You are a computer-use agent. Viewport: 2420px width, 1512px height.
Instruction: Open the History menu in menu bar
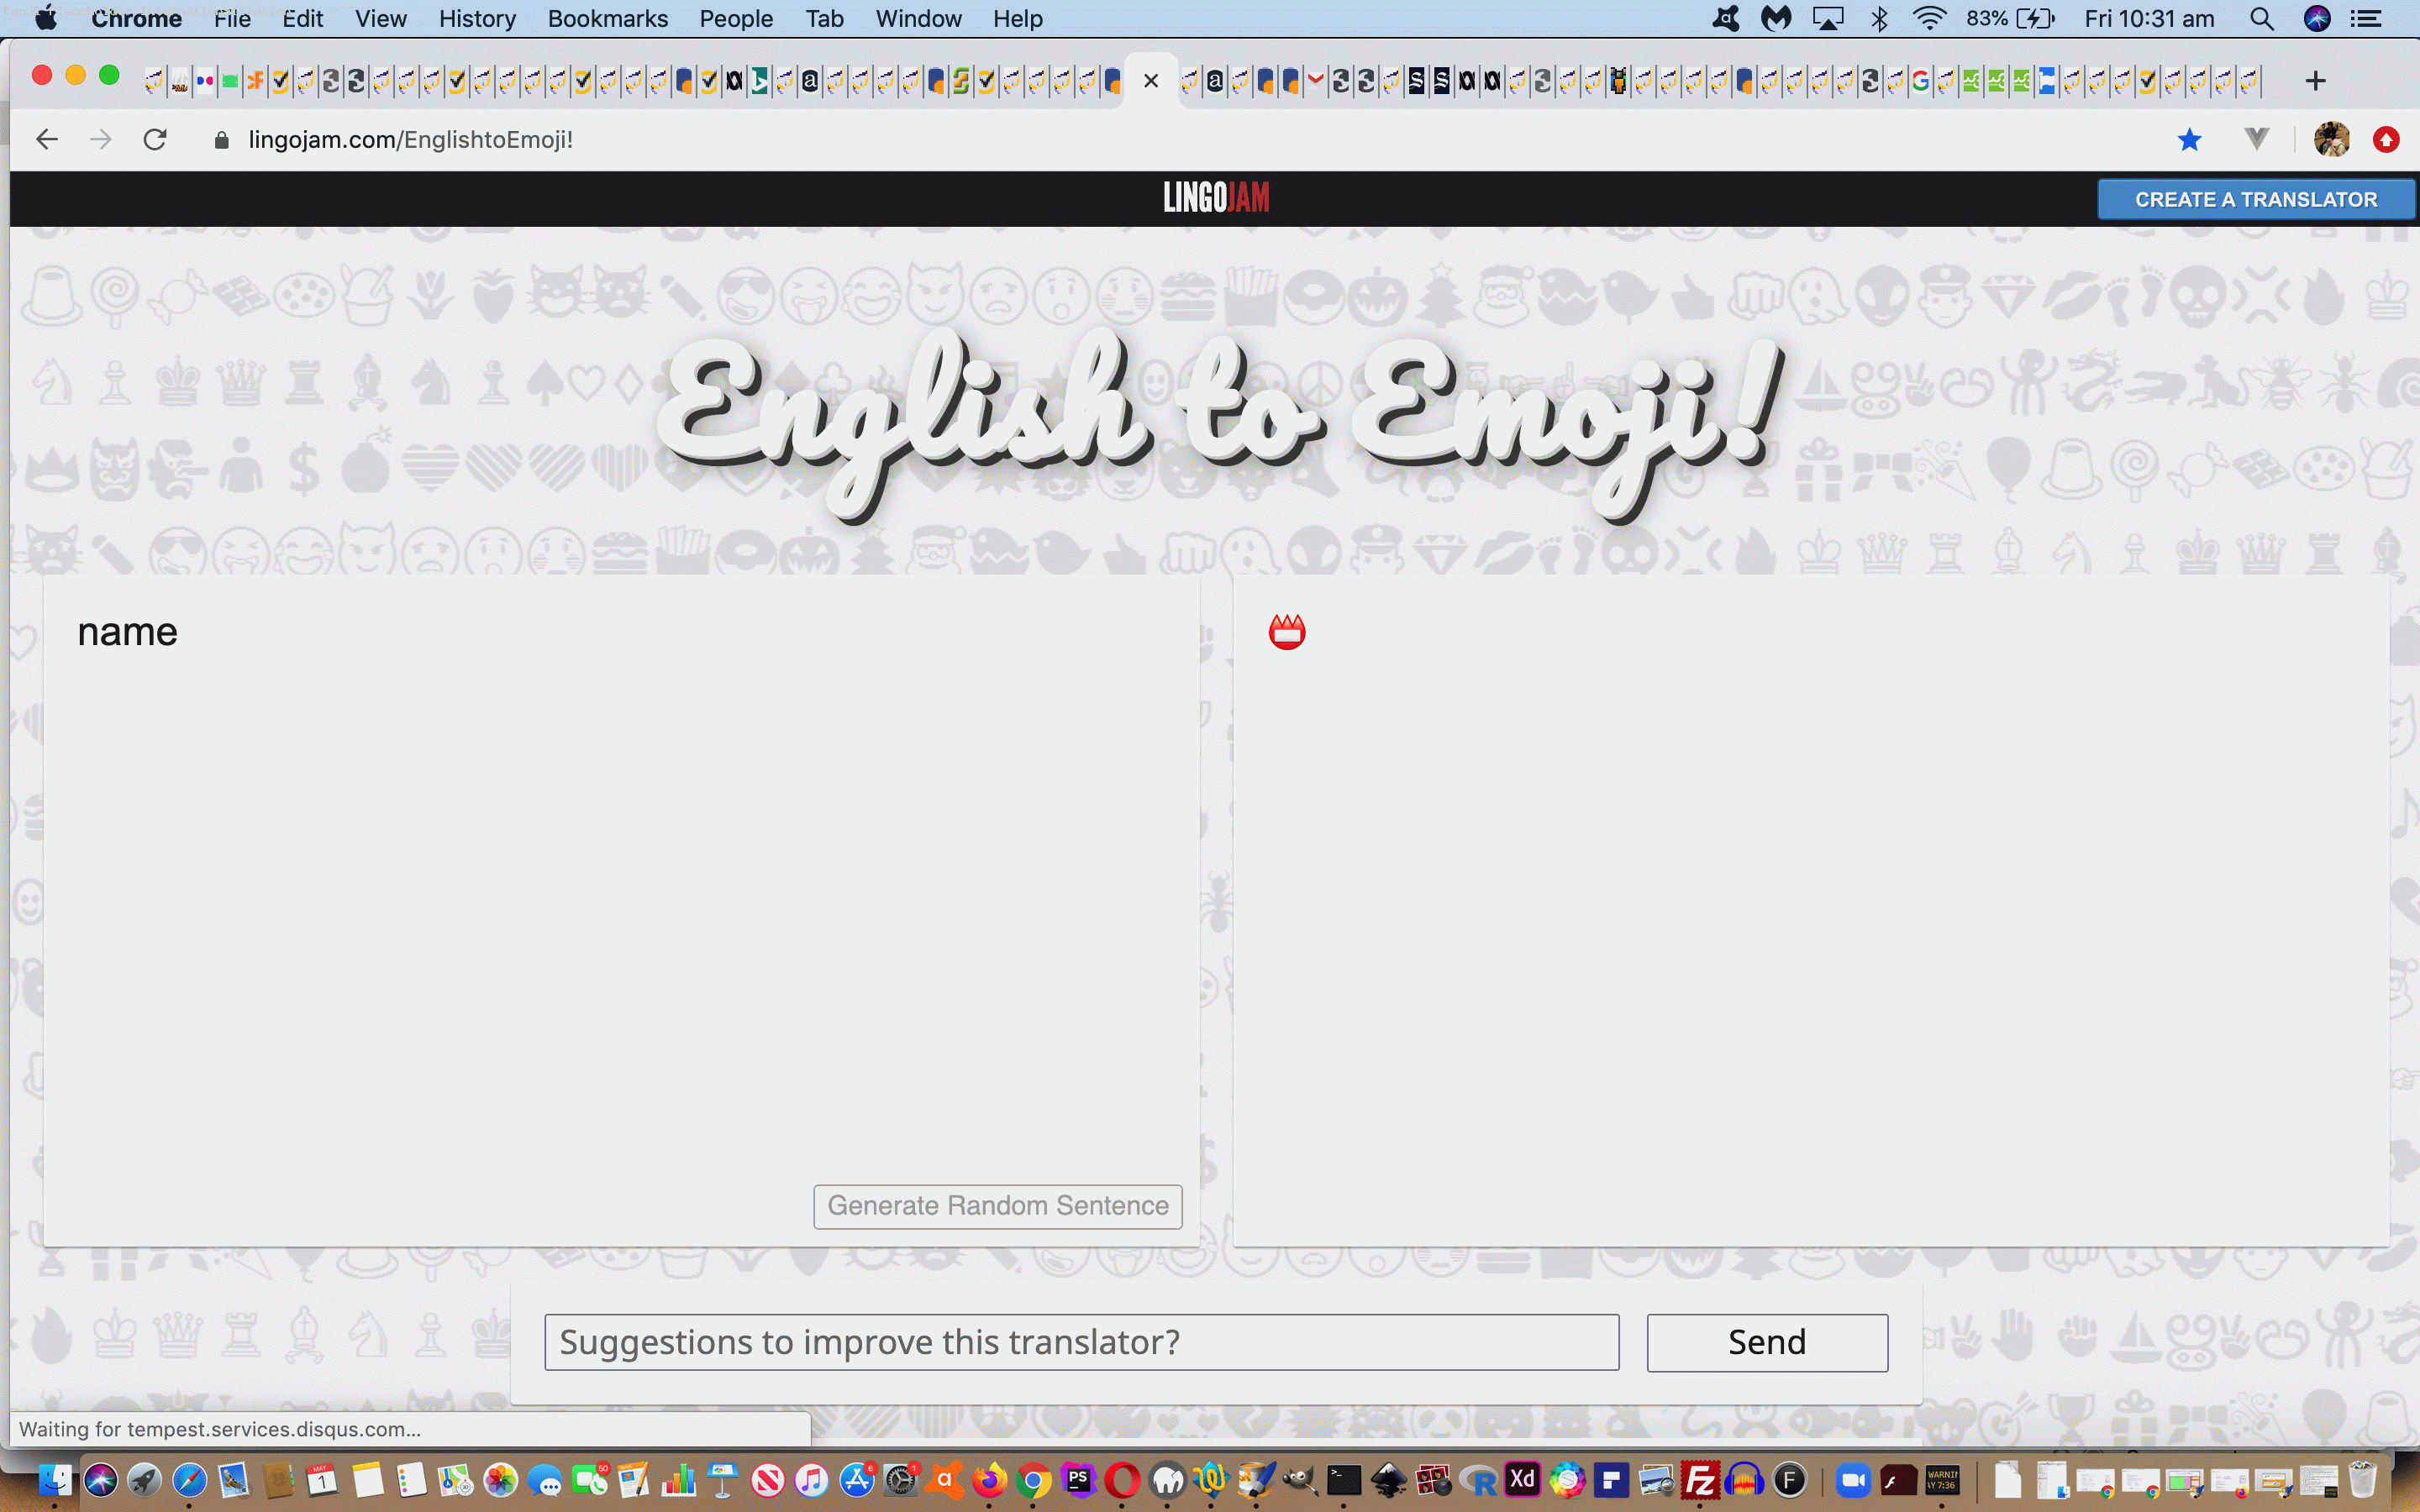tap(477, 19)
